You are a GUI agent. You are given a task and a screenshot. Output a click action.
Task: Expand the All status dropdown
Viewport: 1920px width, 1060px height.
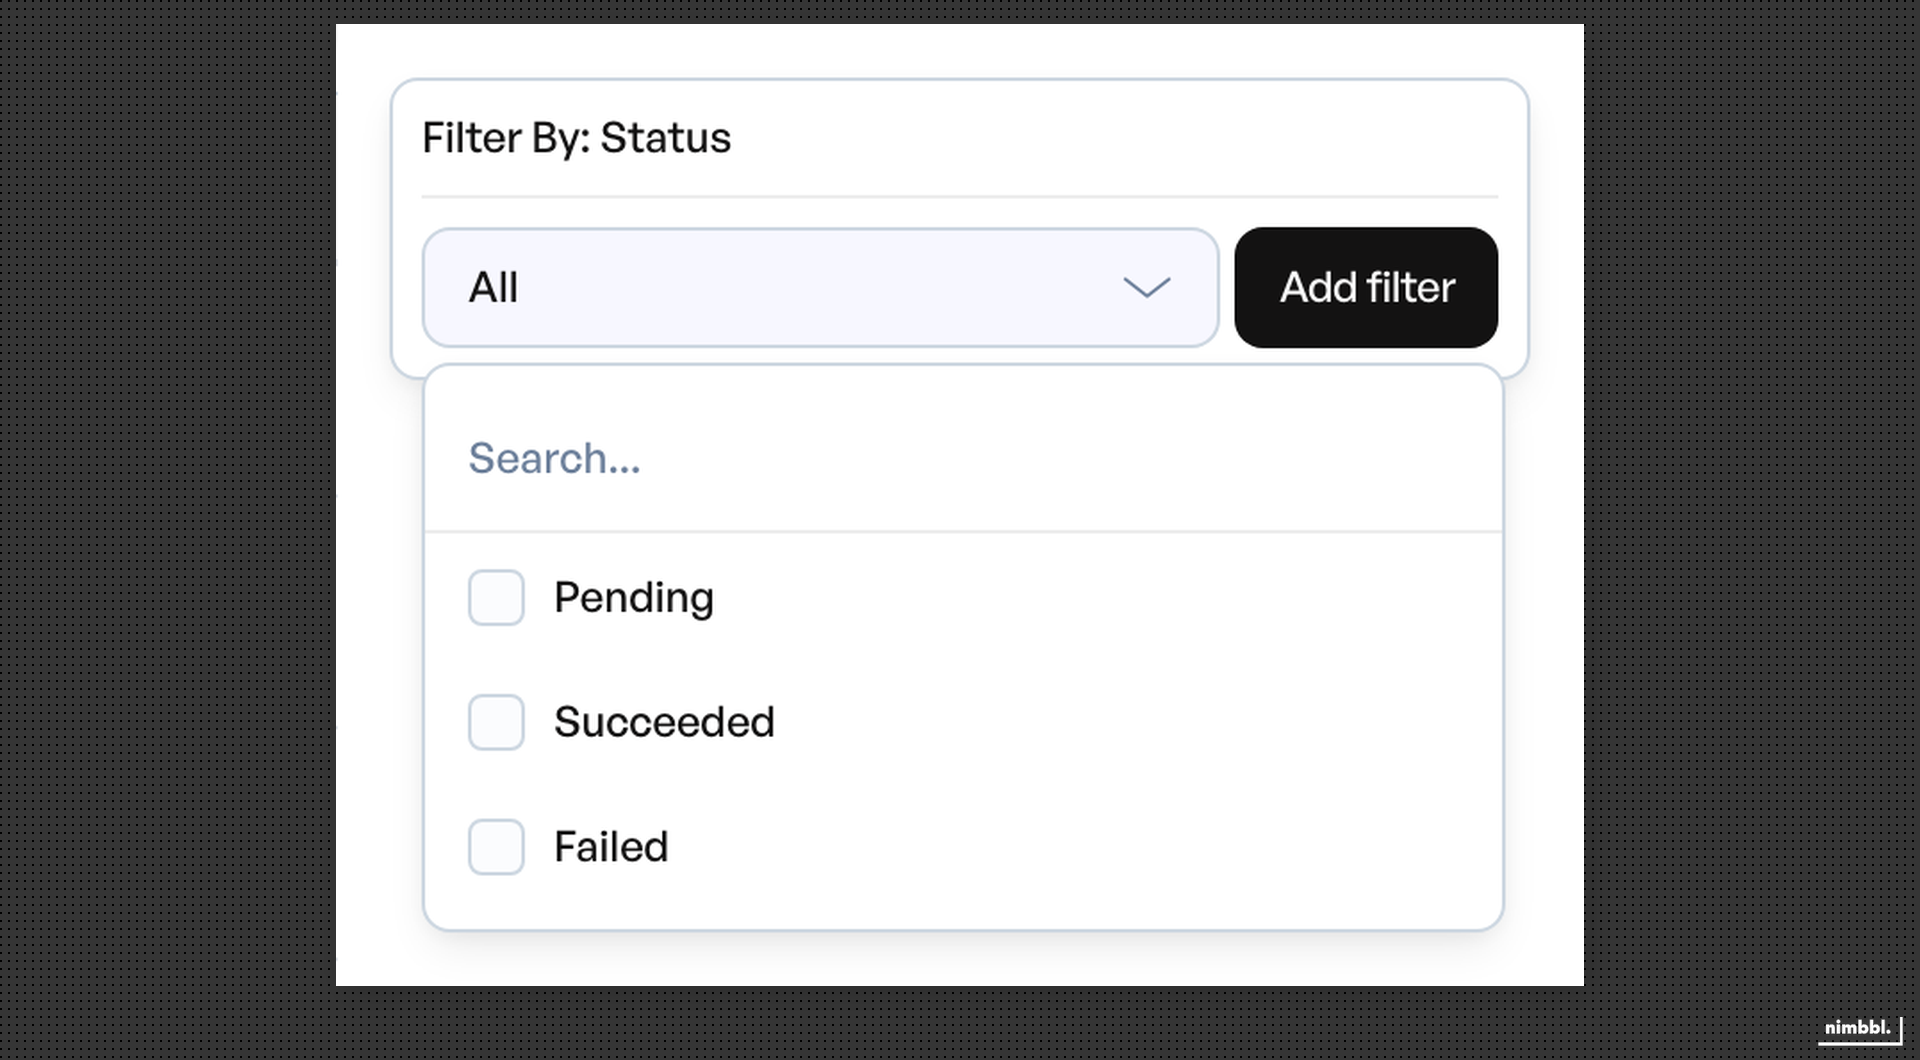[x=820, y=288]
